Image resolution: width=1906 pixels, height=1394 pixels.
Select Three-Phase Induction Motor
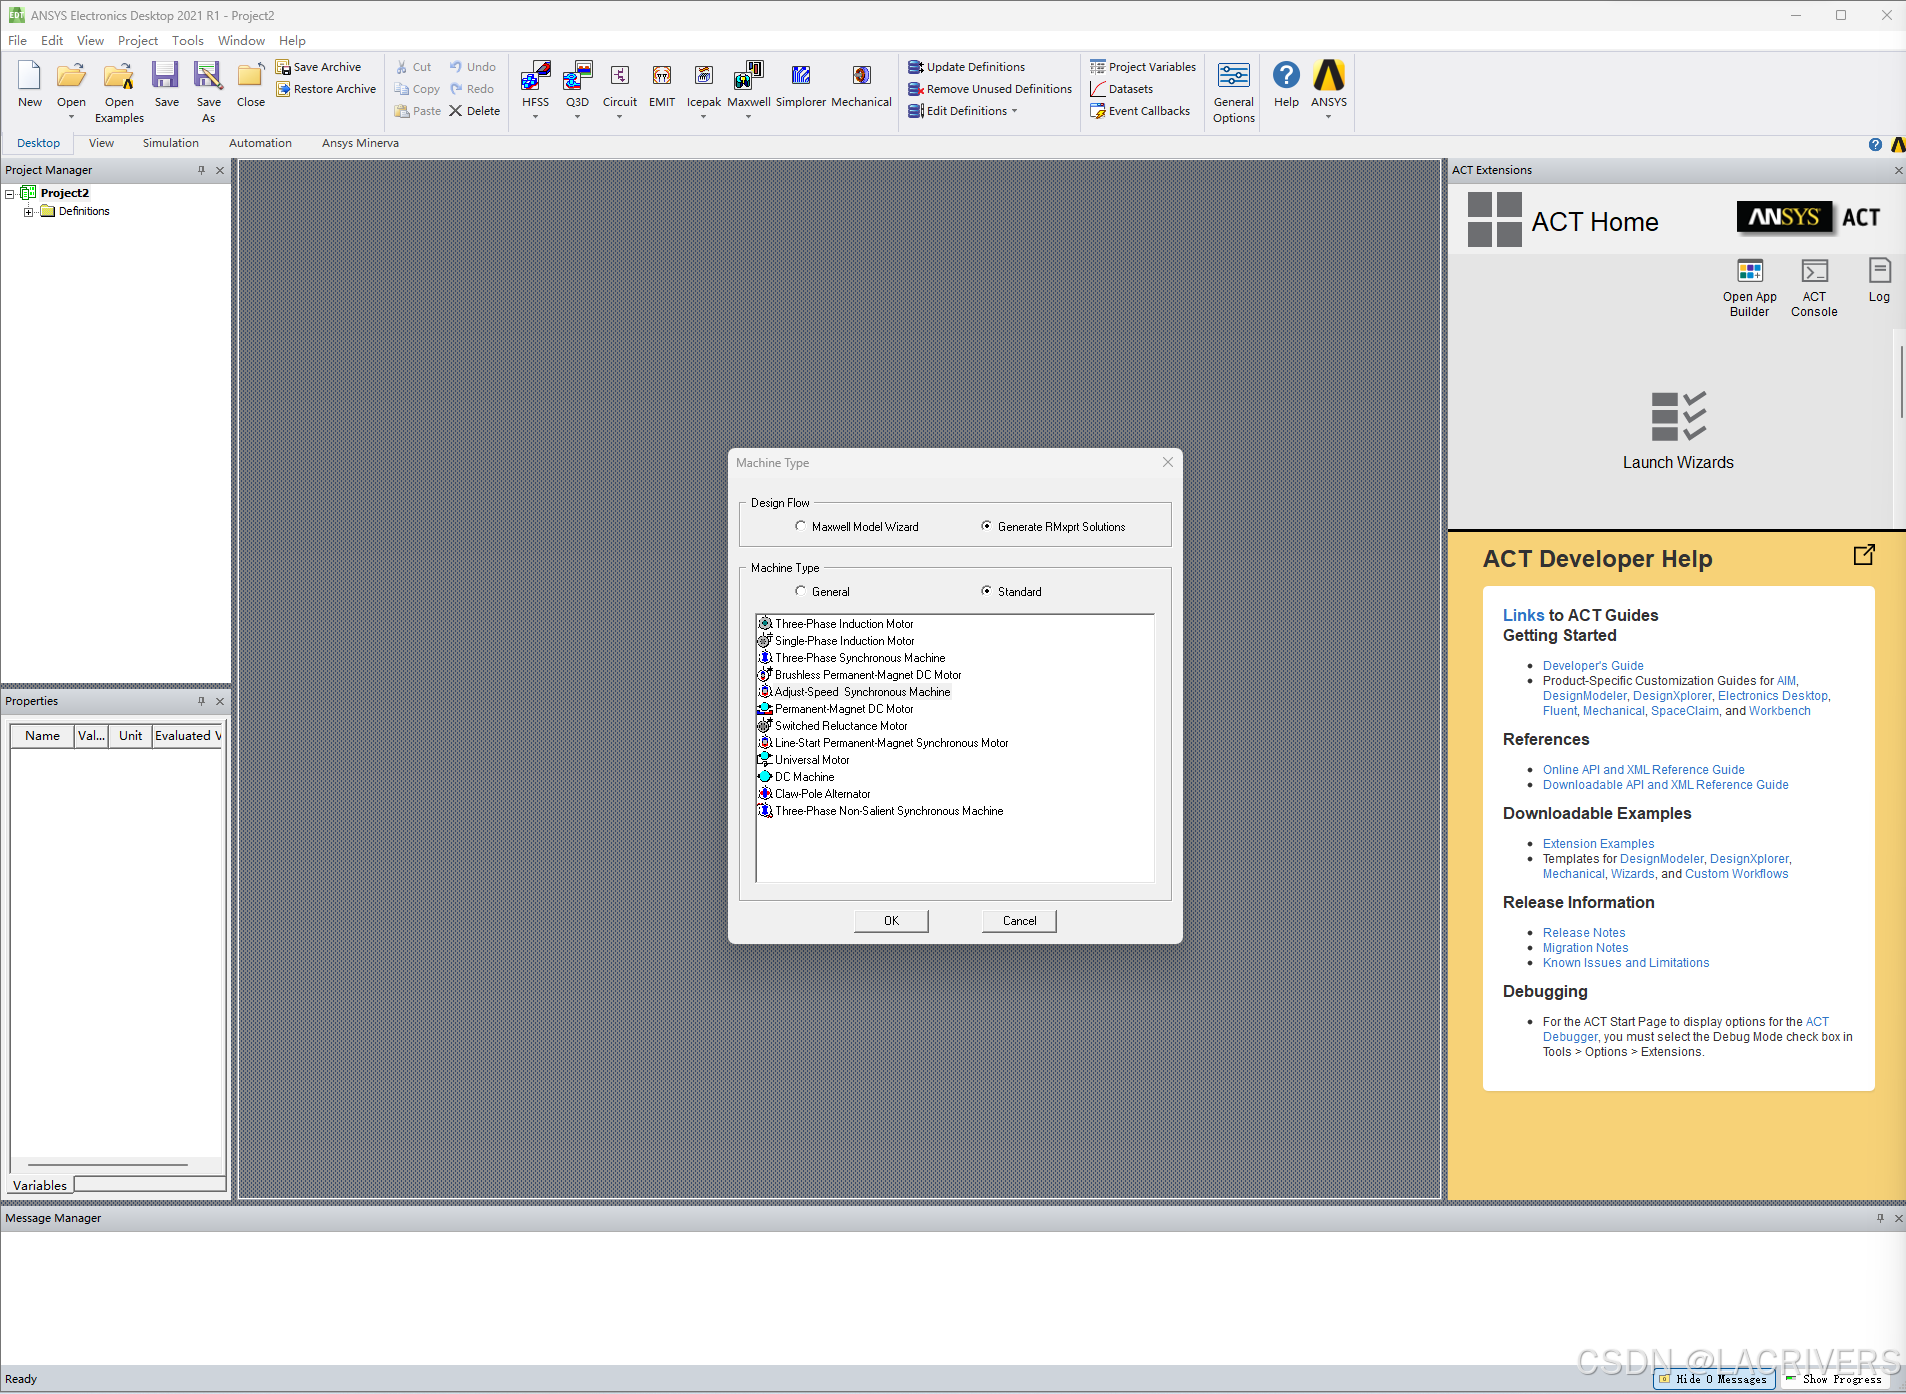point(844,624)
